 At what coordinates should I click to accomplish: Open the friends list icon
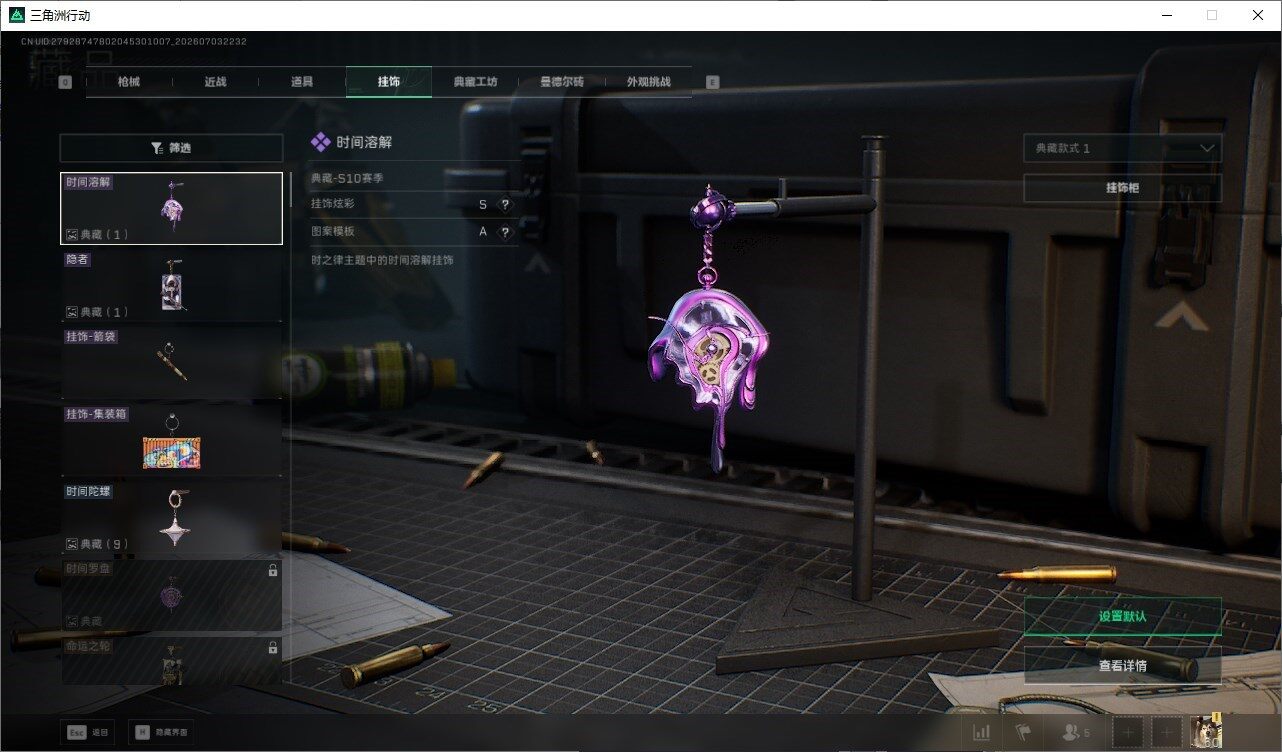coord(1074,733)
